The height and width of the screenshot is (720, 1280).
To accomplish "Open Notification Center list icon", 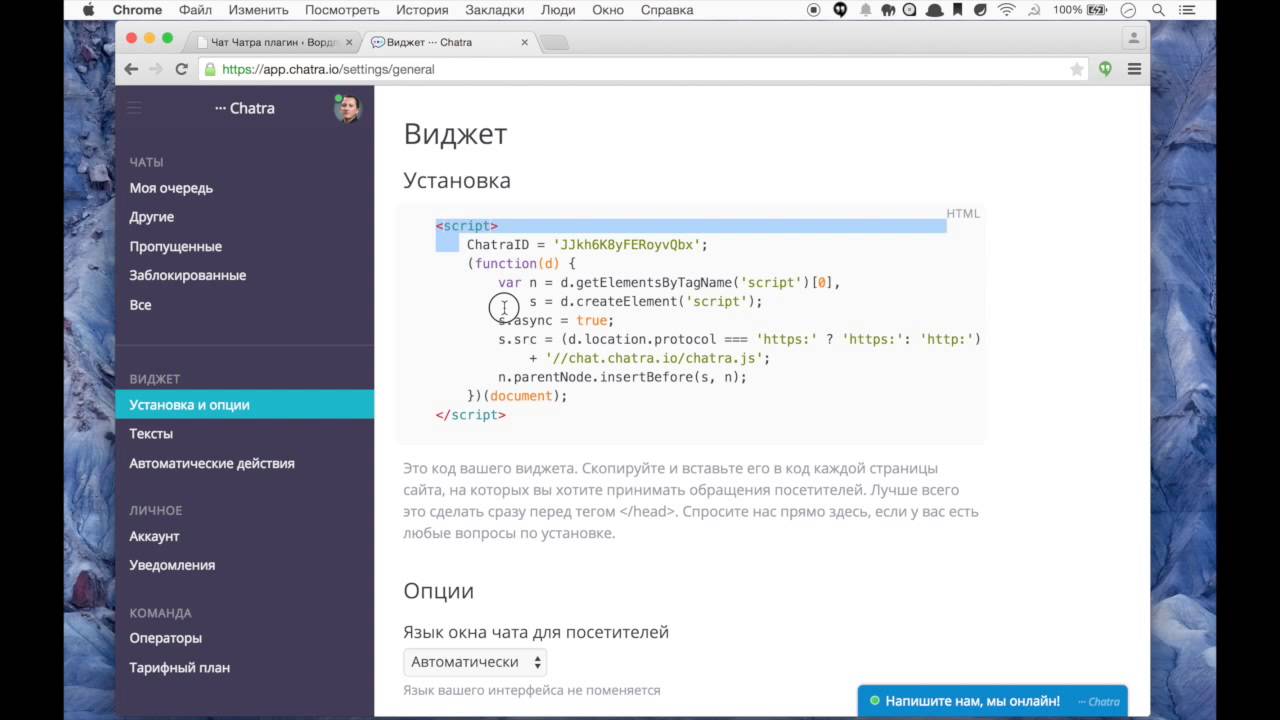I will (1187, 10).
